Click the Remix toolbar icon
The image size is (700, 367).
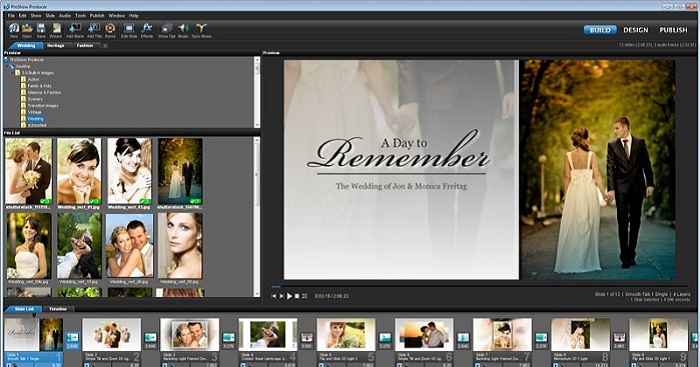tap(110, 29)
